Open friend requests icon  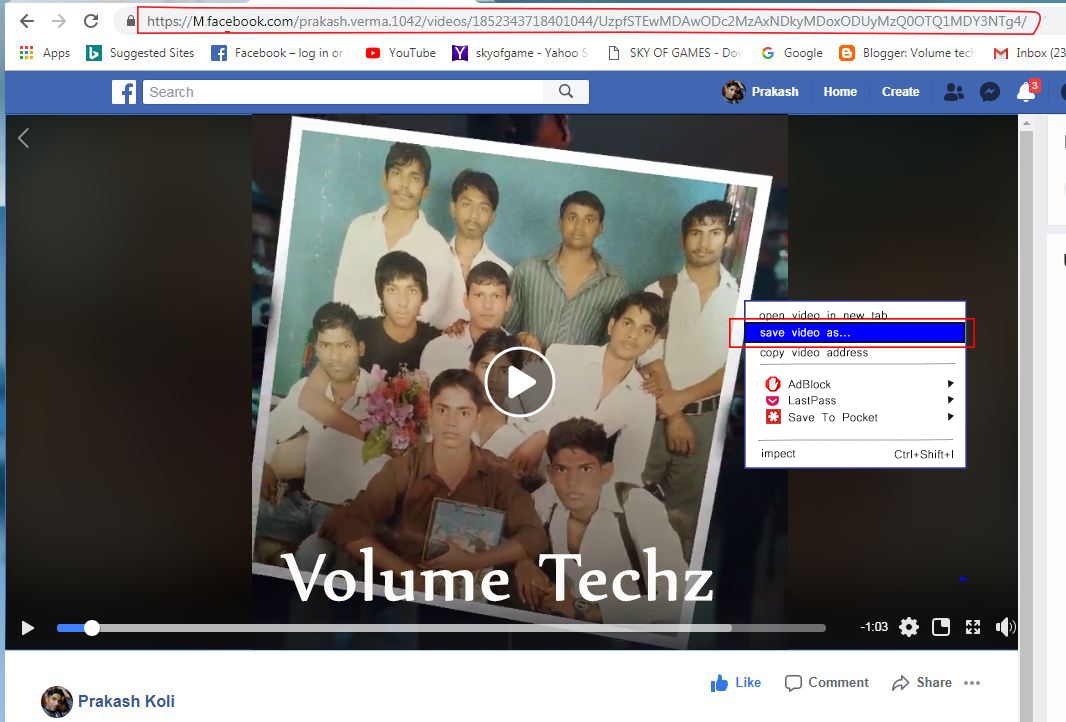tap(954, 91)
